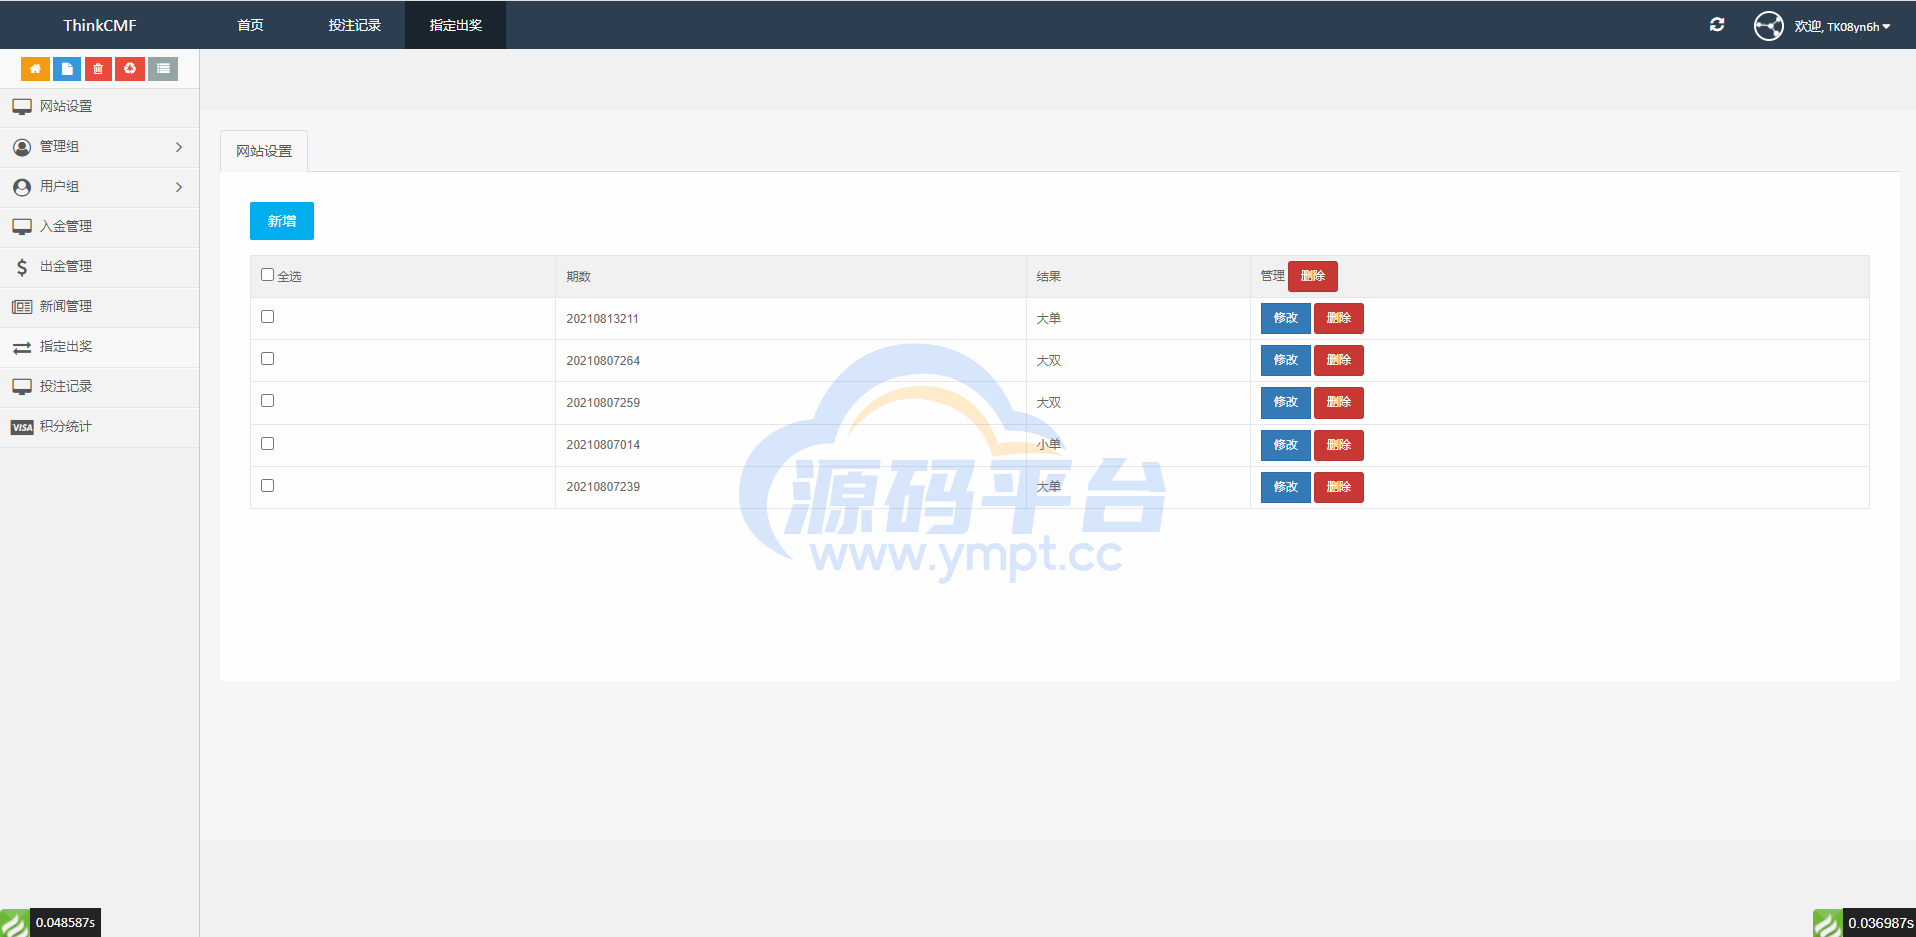Click the gray list shortcut icon
The width and height of the screenshot is (1916, 937).
[x=163, y=69]
